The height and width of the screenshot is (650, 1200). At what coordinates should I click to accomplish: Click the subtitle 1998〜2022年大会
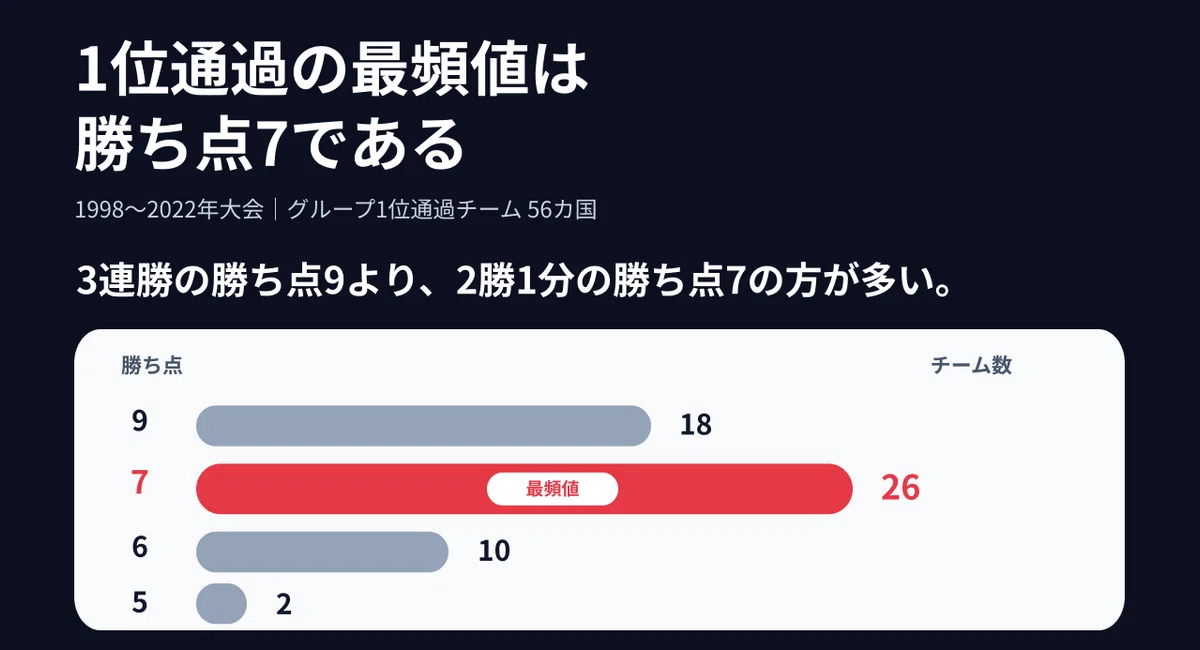(x=170, y=210)
